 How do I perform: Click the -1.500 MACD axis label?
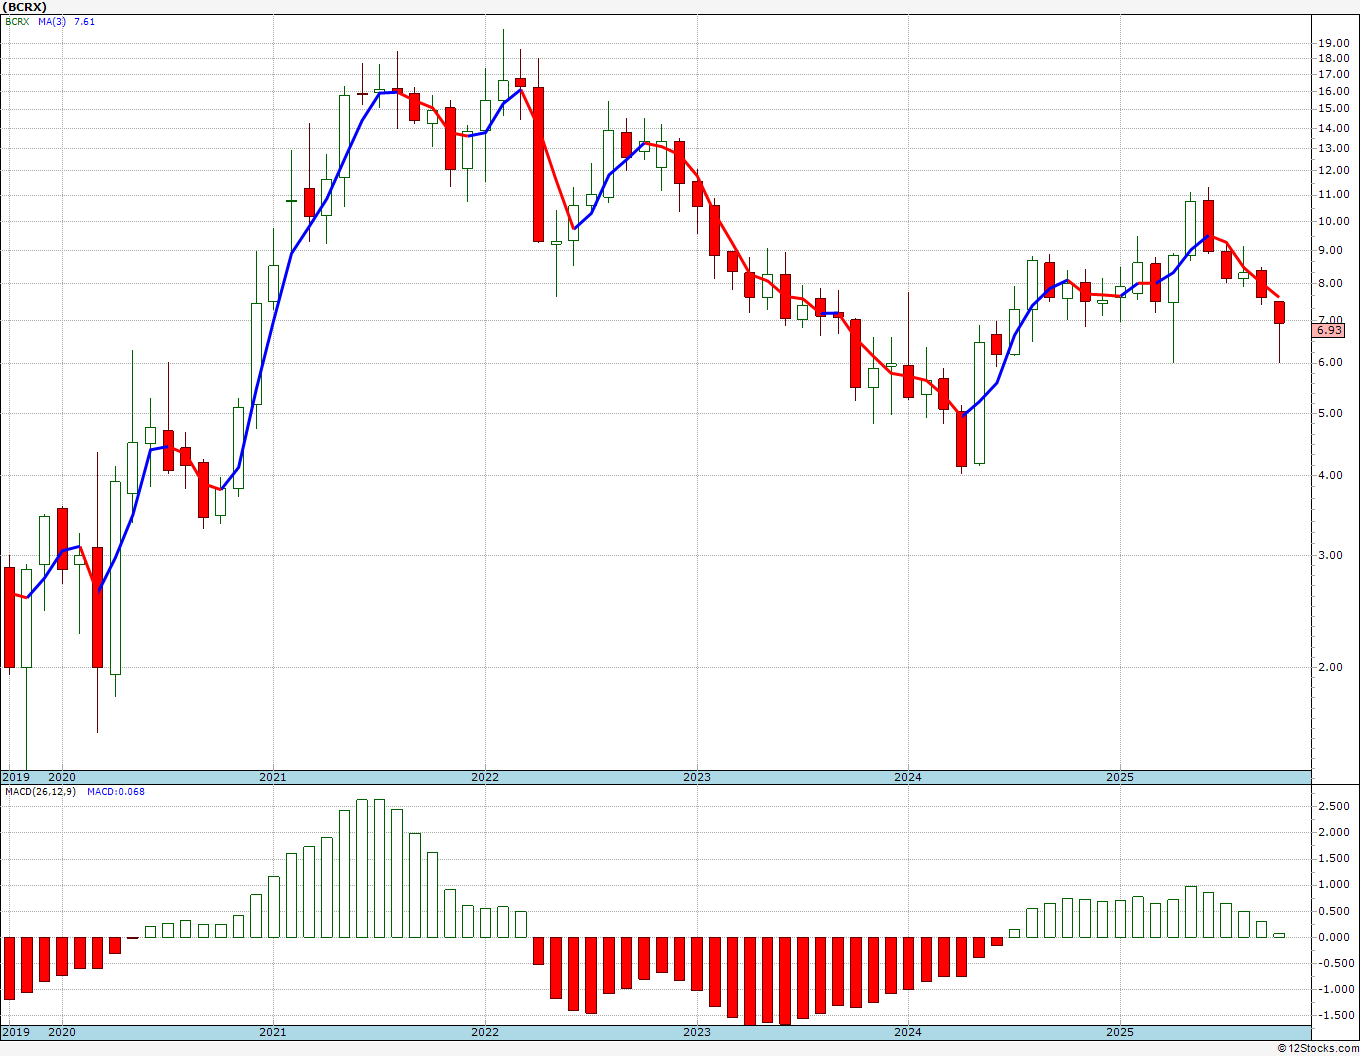(x=1335, y=1016)
